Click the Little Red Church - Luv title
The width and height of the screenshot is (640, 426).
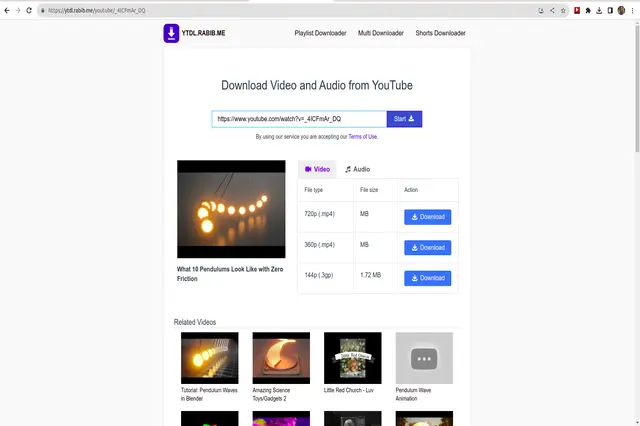349,390
